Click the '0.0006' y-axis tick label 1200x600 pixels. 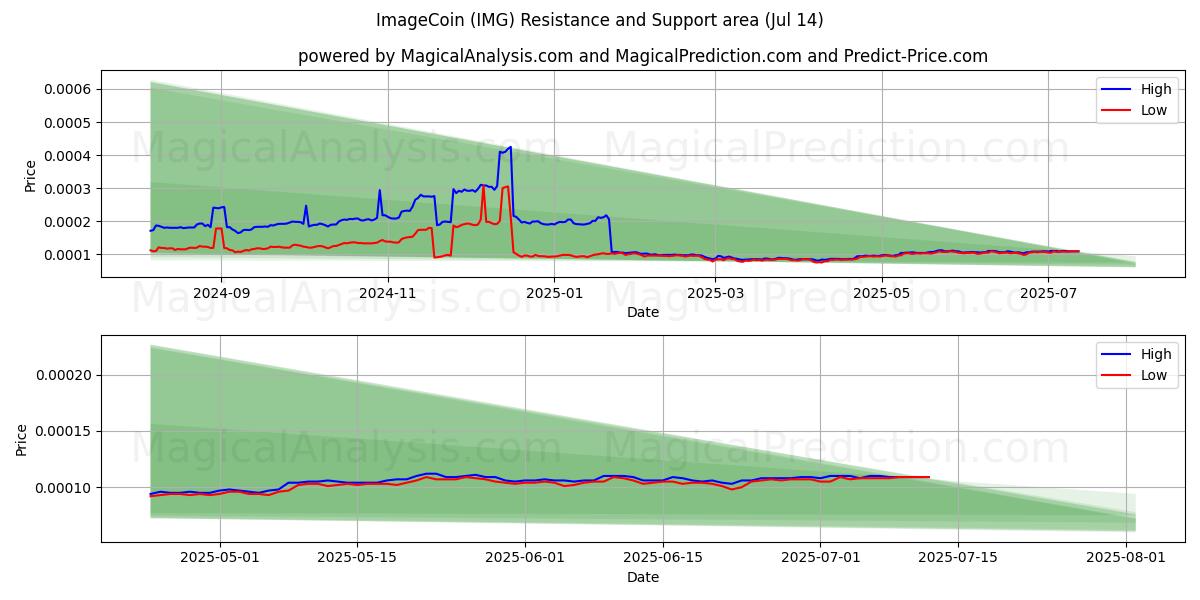click(x=67, y=90)
